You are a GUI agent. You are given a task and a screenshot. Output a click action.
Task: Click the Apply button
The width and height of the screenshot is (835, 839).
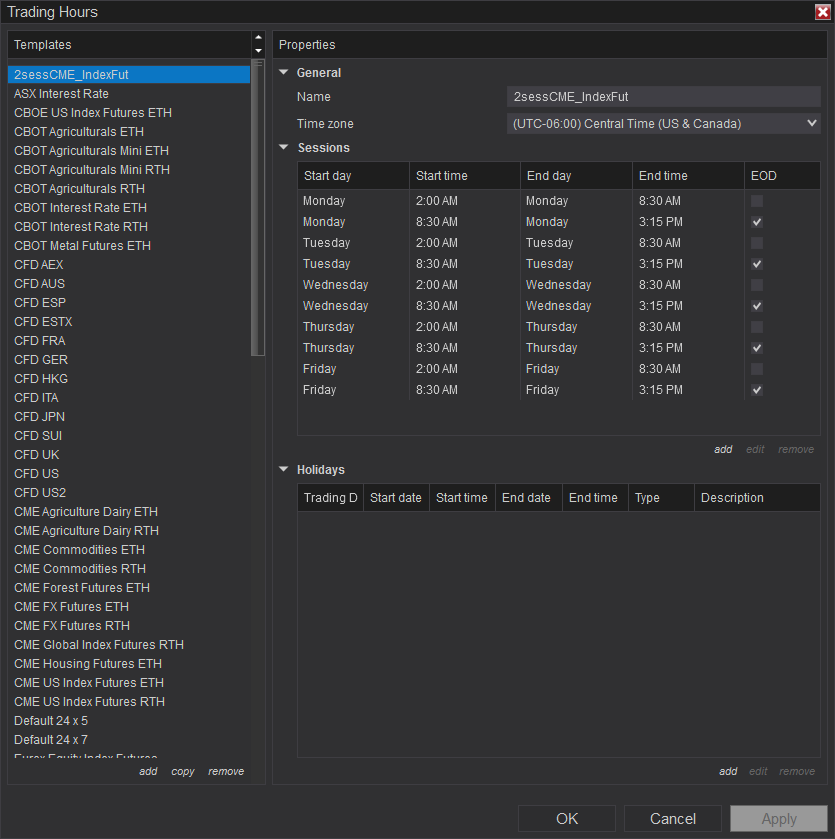pyautogui.click(x=779, y=819)
